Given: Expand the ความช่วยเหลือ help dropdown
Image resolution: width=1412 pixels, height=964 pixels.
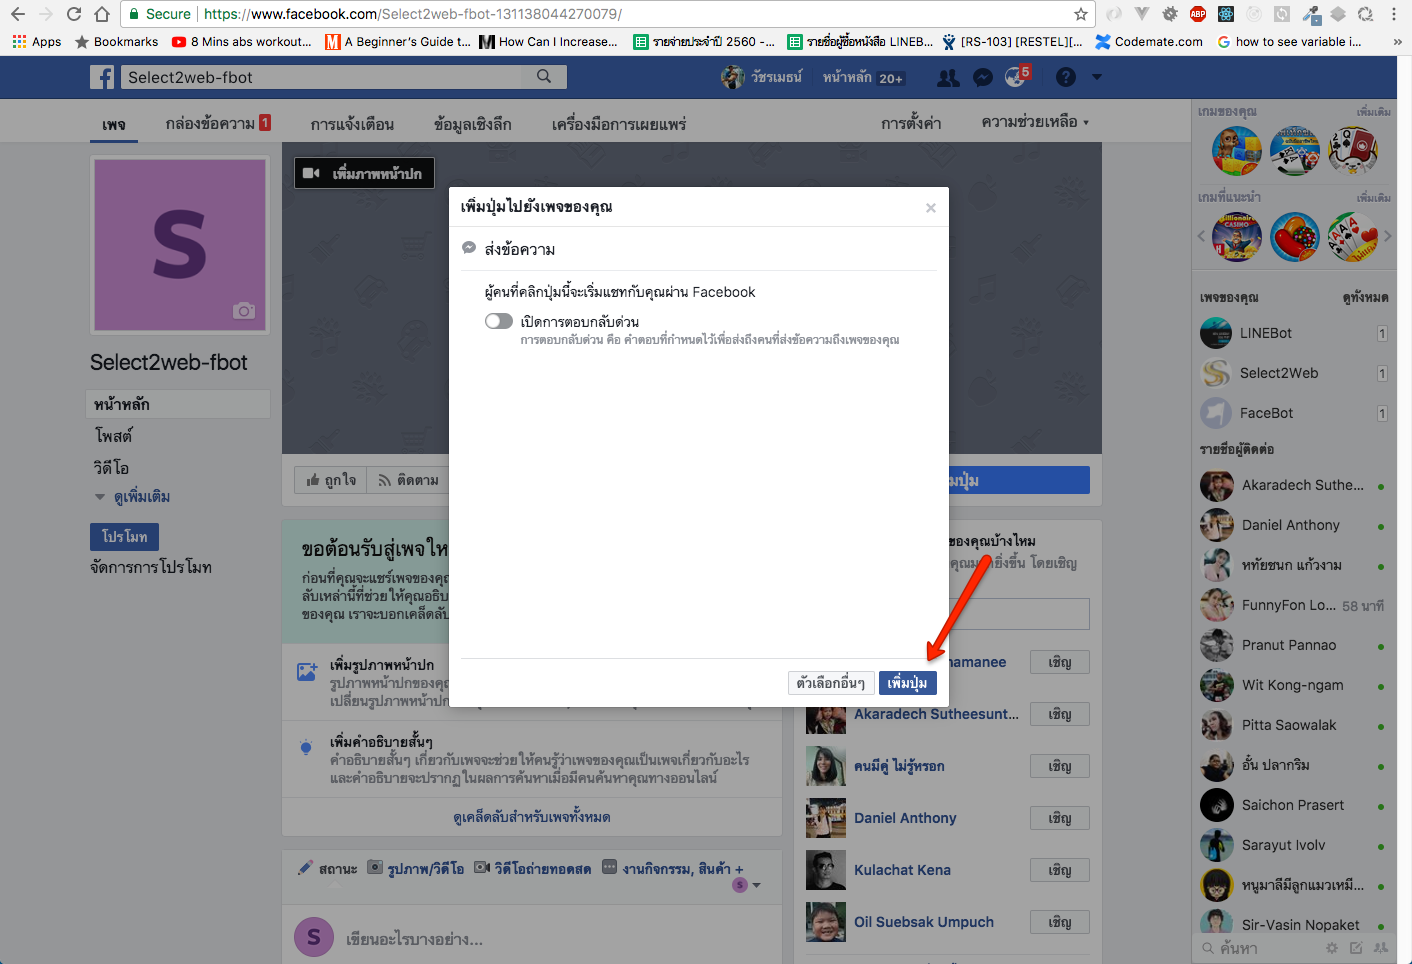Looking at the screenshot, I should point(1035,122).
